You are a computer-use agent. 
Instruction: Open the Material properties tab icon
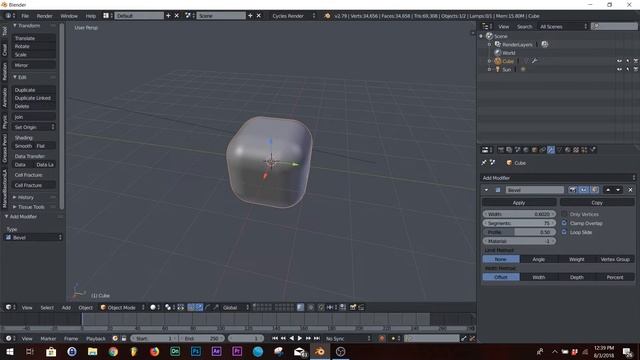(x=568, y=150)
